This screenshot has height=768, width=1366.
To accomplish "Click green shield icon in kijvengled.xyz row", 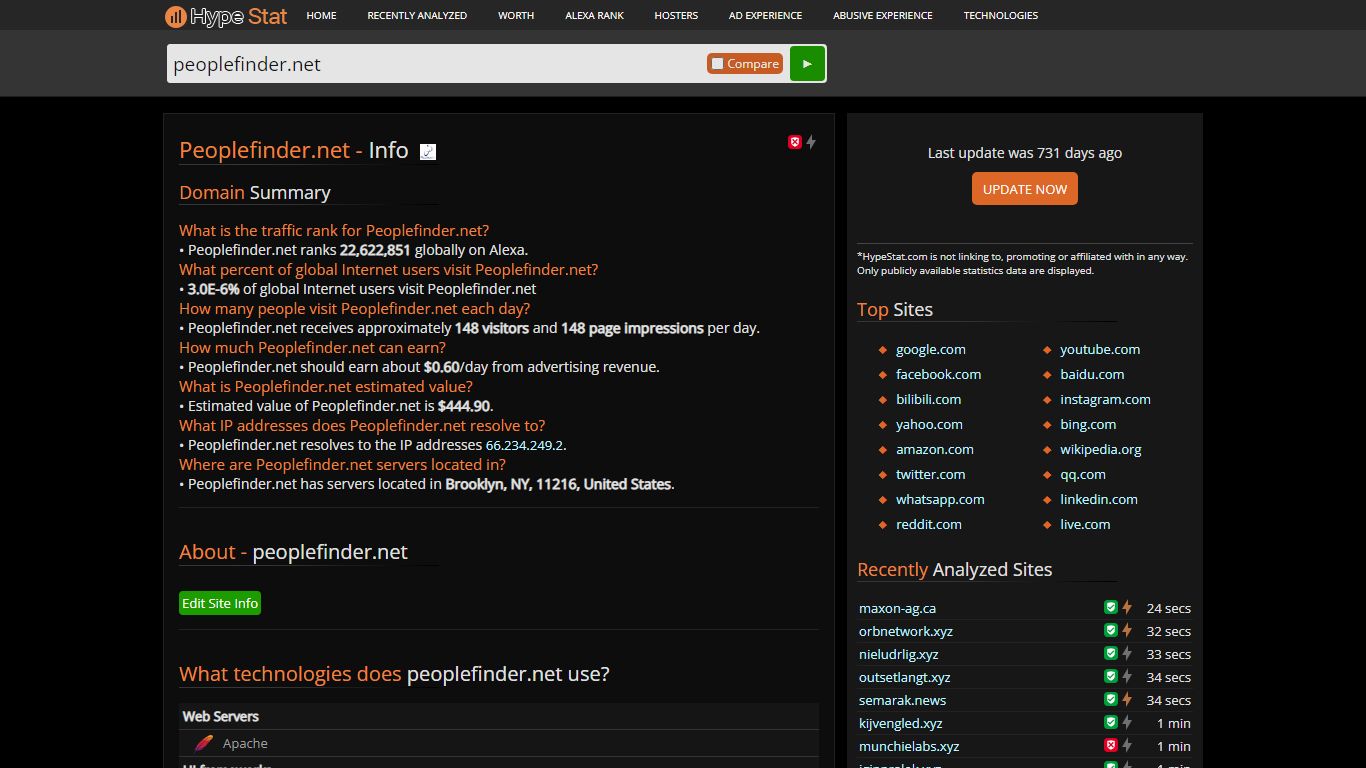I will click(x=1110, y=722).
